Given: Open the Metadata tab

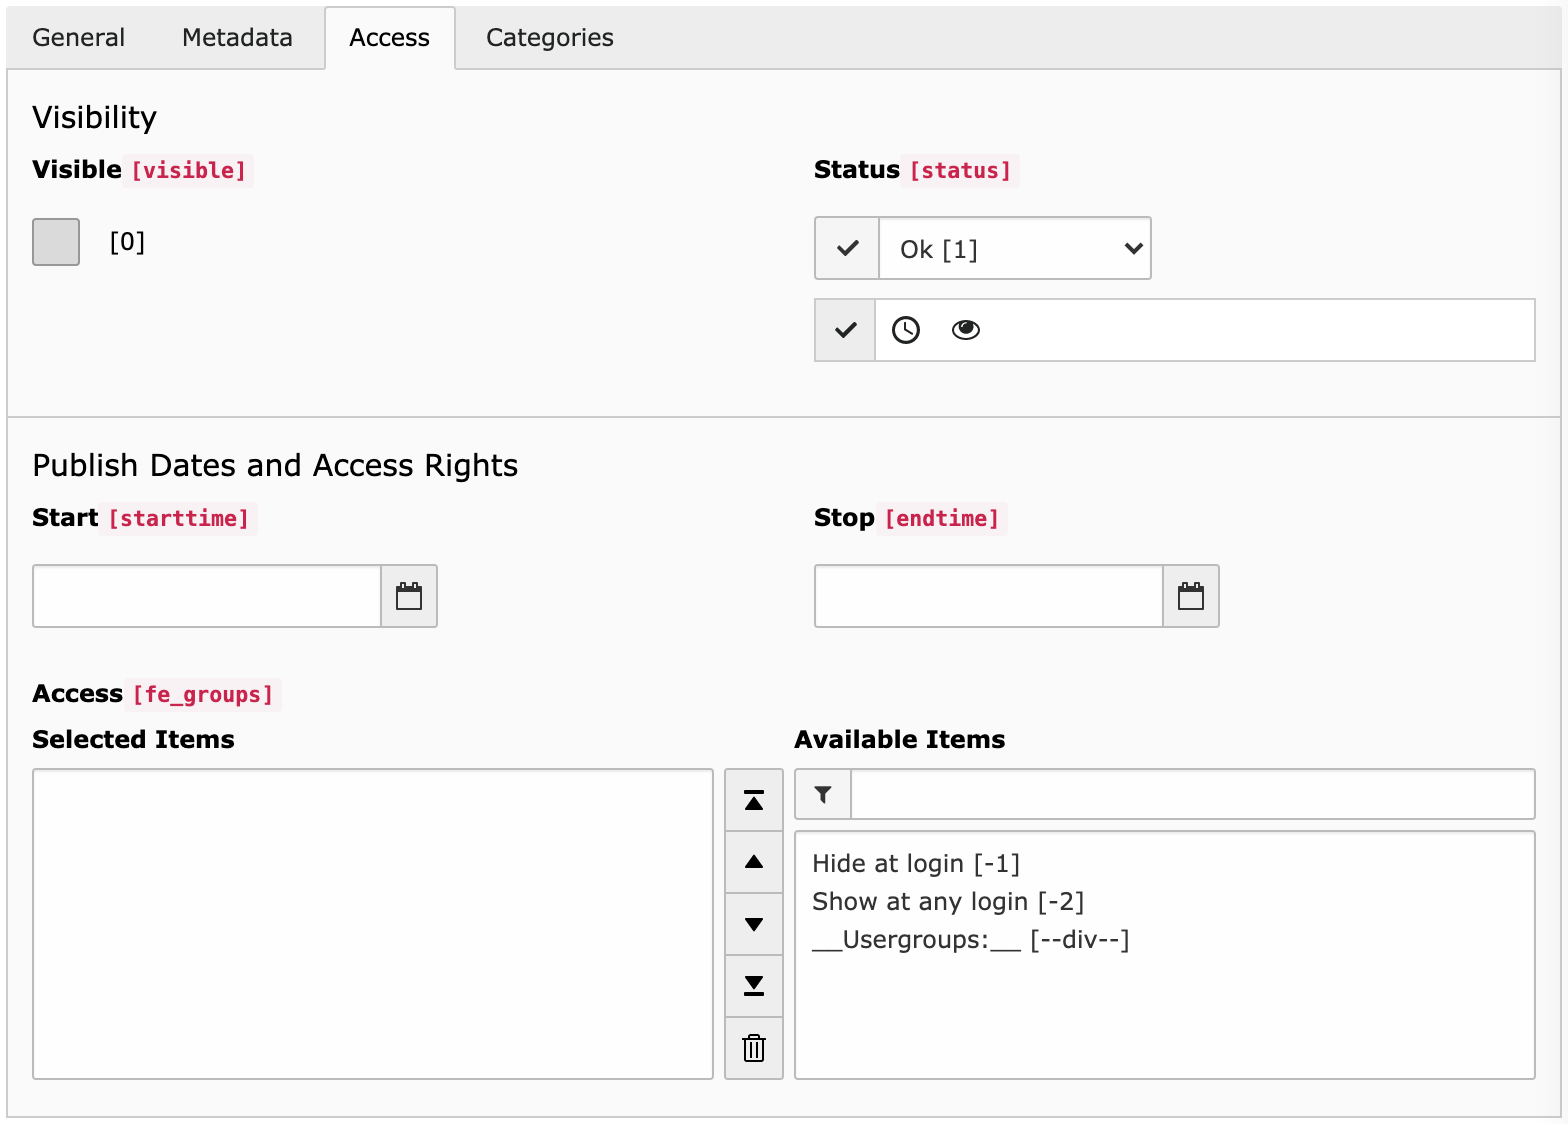Looking at the screenshot, I should (x=237, y=38).
